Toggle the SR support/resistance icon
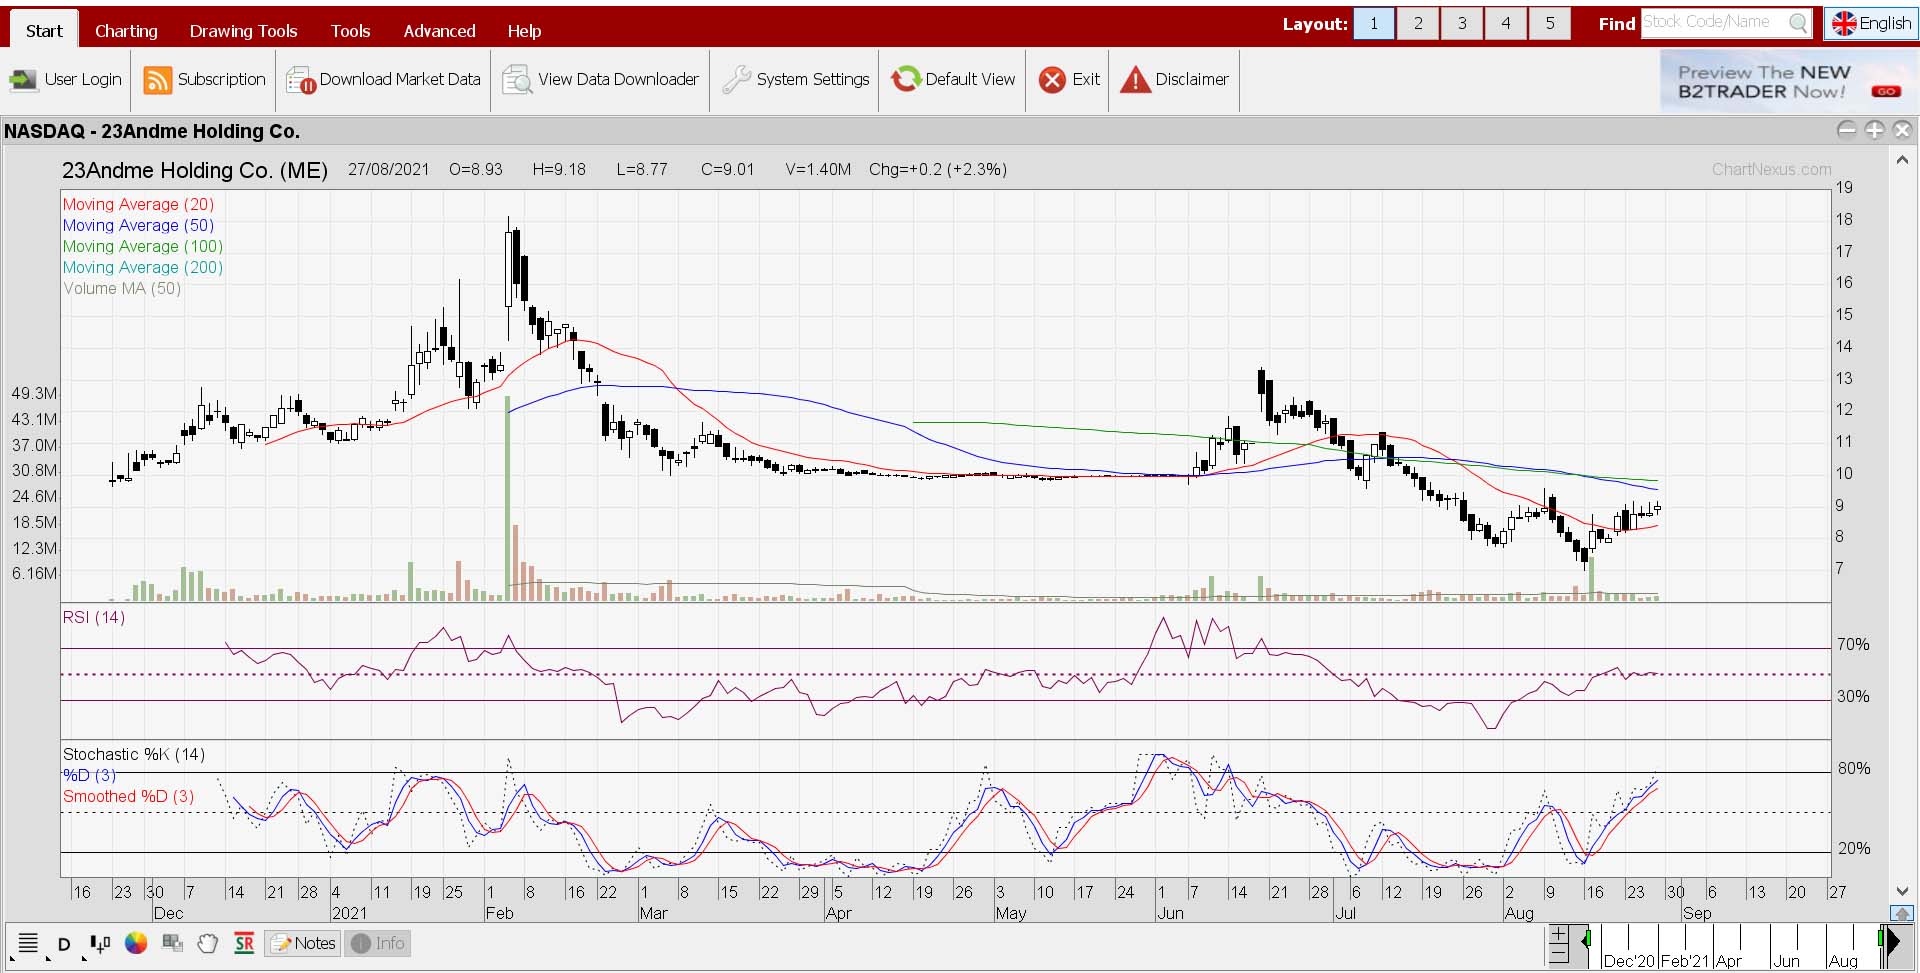1920x973 pixels. click(244, 943)
